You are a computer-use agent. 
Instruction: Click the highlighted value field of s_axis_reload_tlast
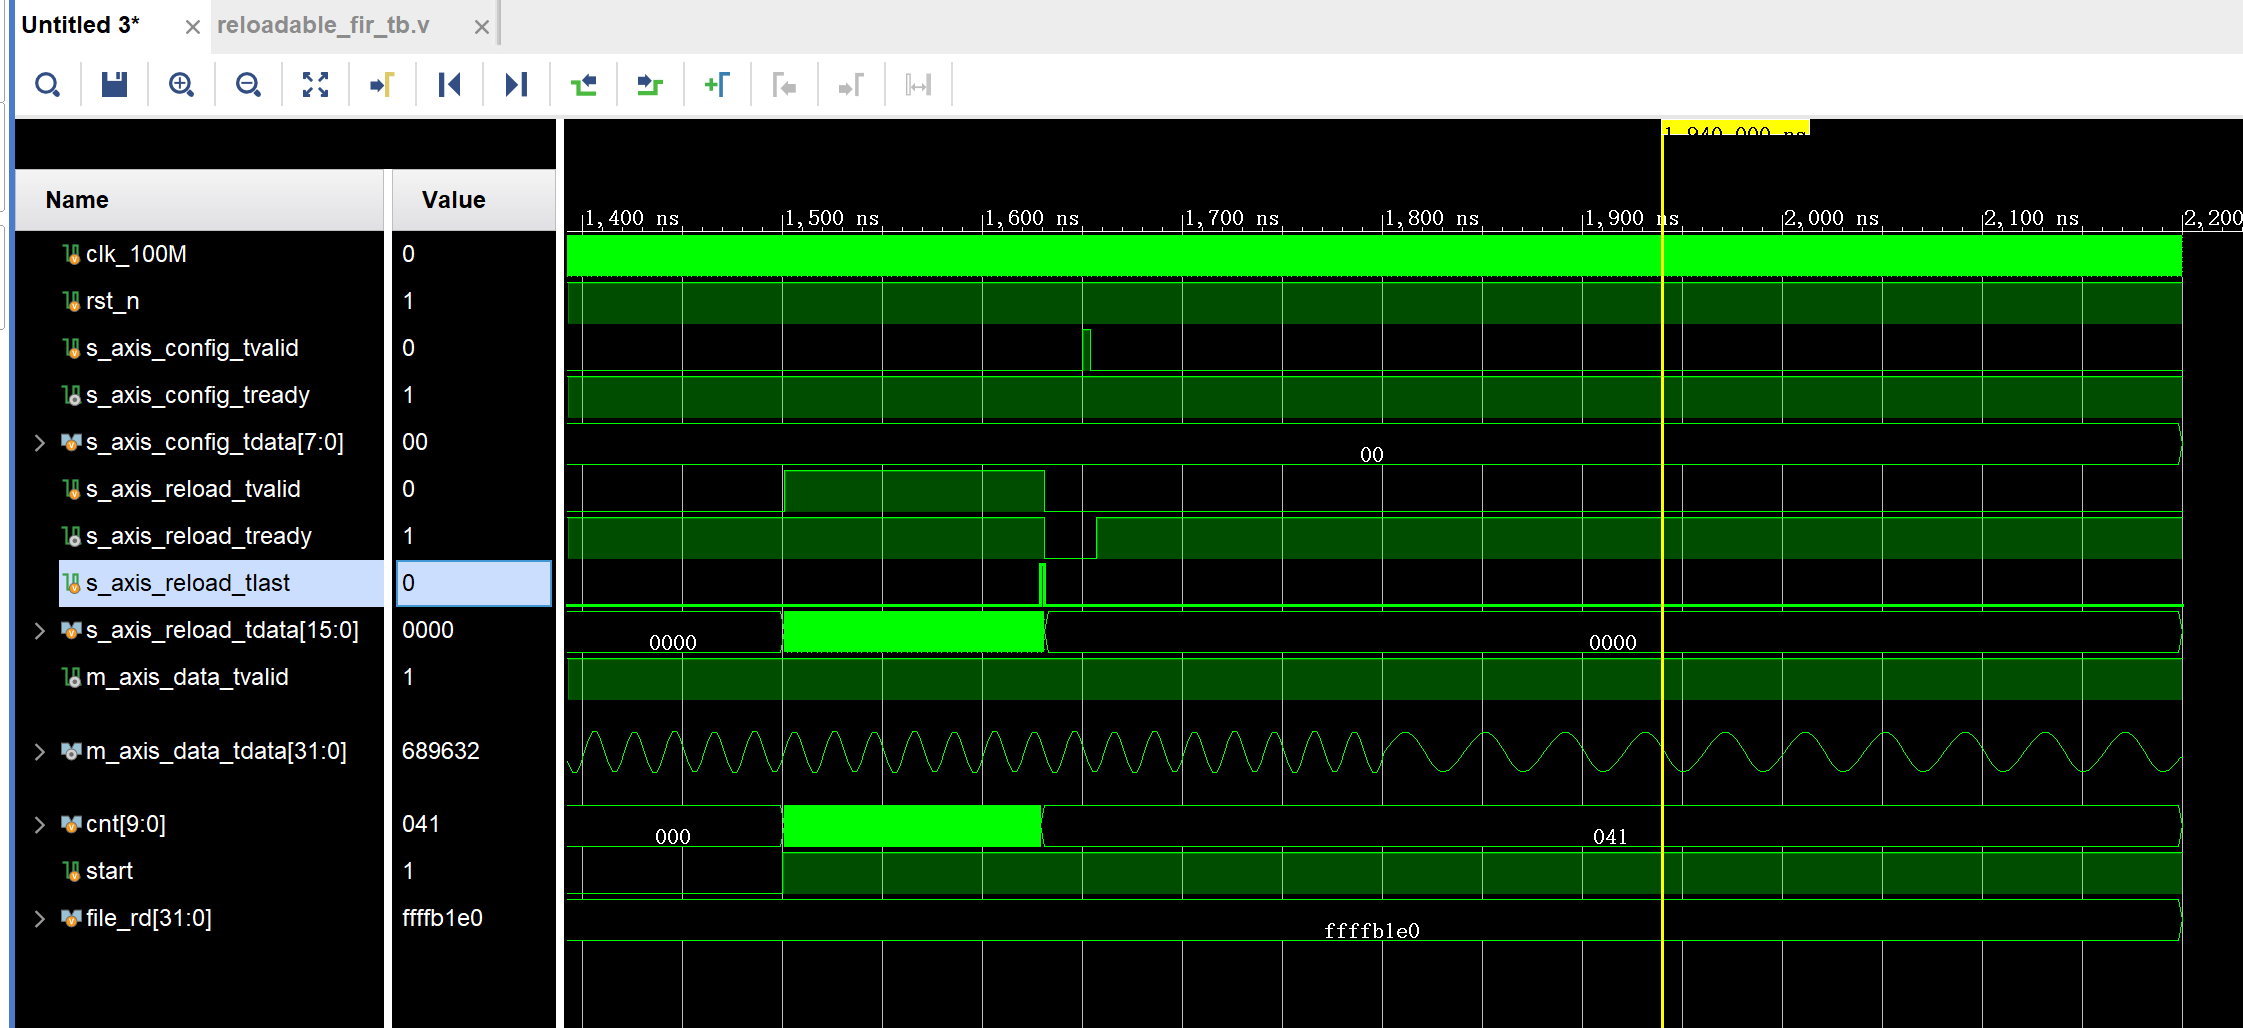(474, 583)
